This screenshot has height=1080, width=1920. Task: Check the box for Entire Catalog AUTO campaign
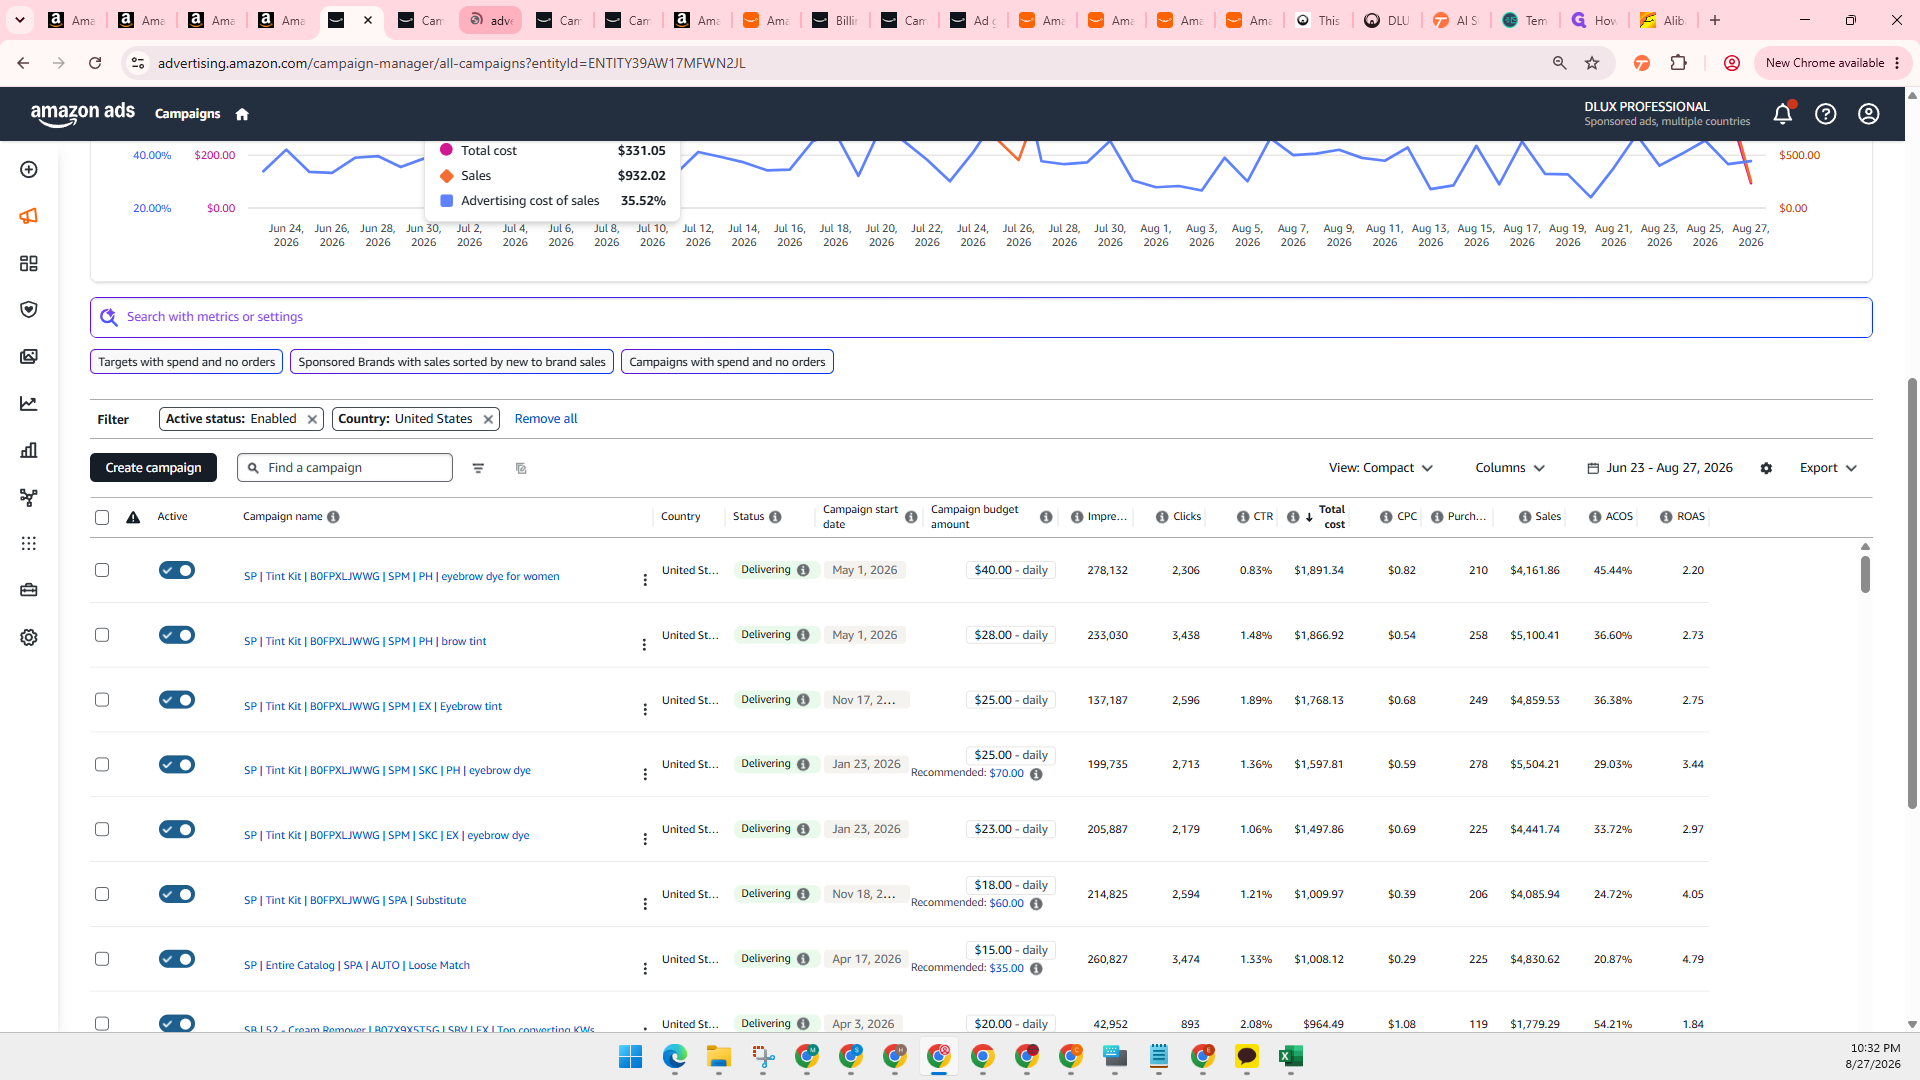click(102, 959)
